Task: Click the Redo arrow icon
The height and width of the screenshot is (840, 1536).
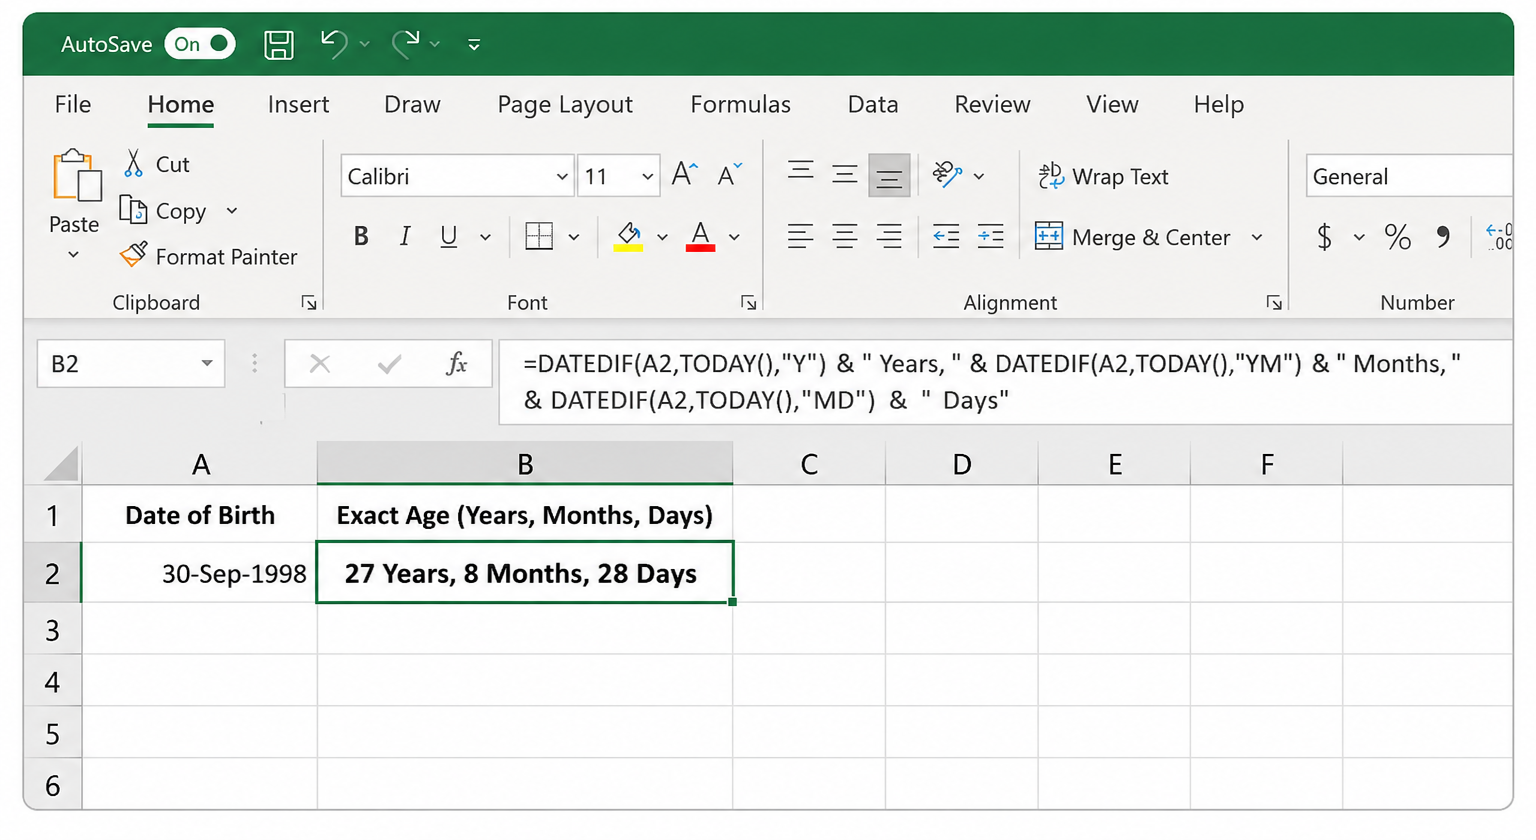Action: coord(406,43)
